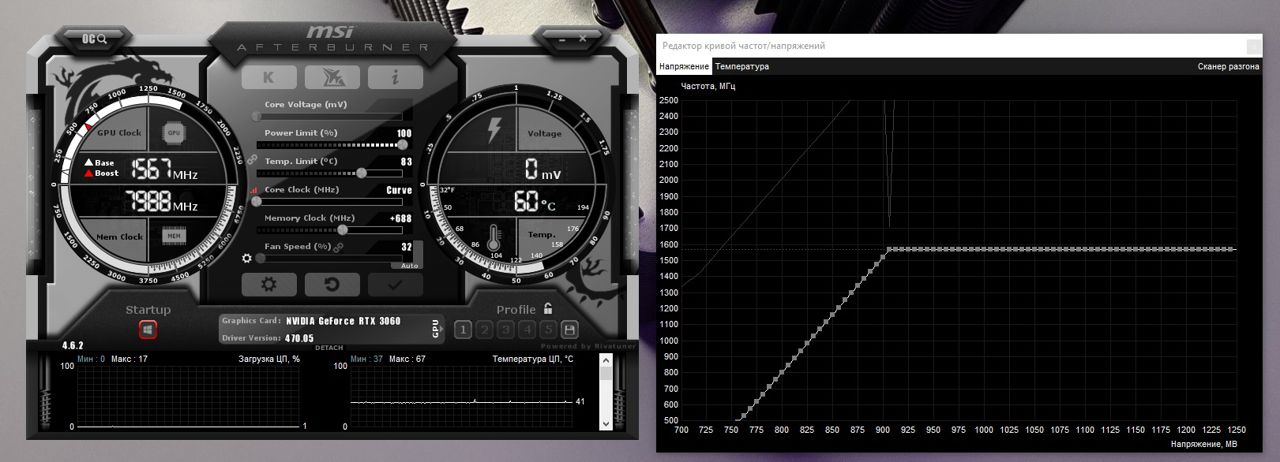Toggle the power/temp limit link icon

click(x=252, y=160)
